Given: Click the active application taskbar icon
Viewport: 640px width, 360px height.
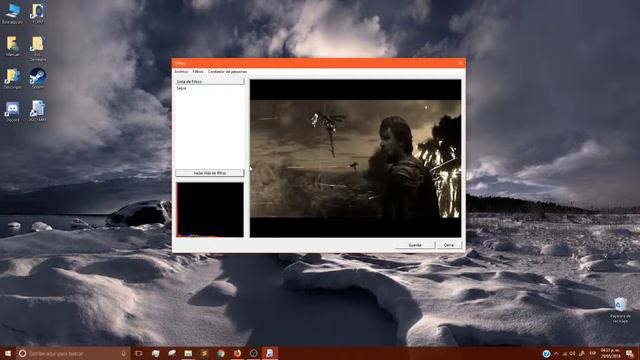Looking at the screenshot, I should click(270, 353).
